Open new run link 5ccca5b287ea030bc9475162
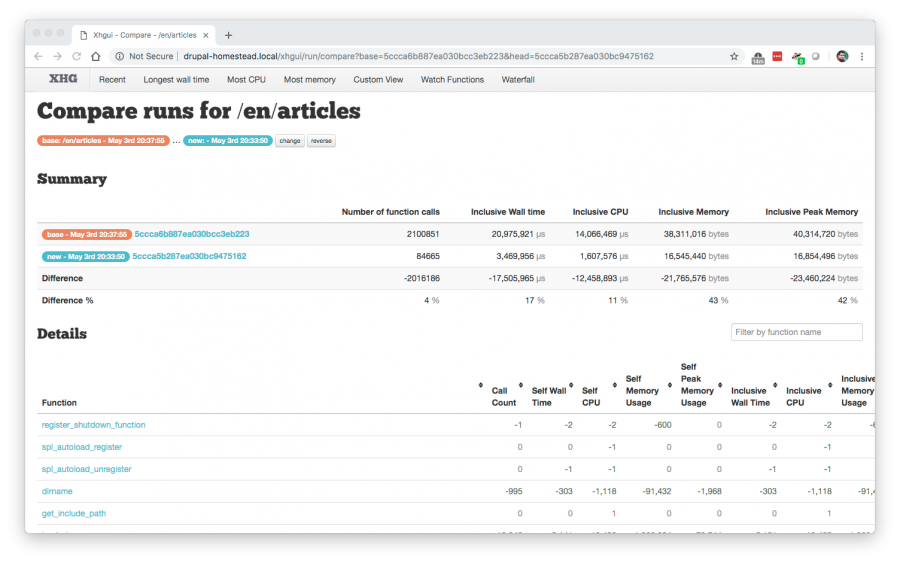The image size is (900, 563). click(x=189, y=256)
